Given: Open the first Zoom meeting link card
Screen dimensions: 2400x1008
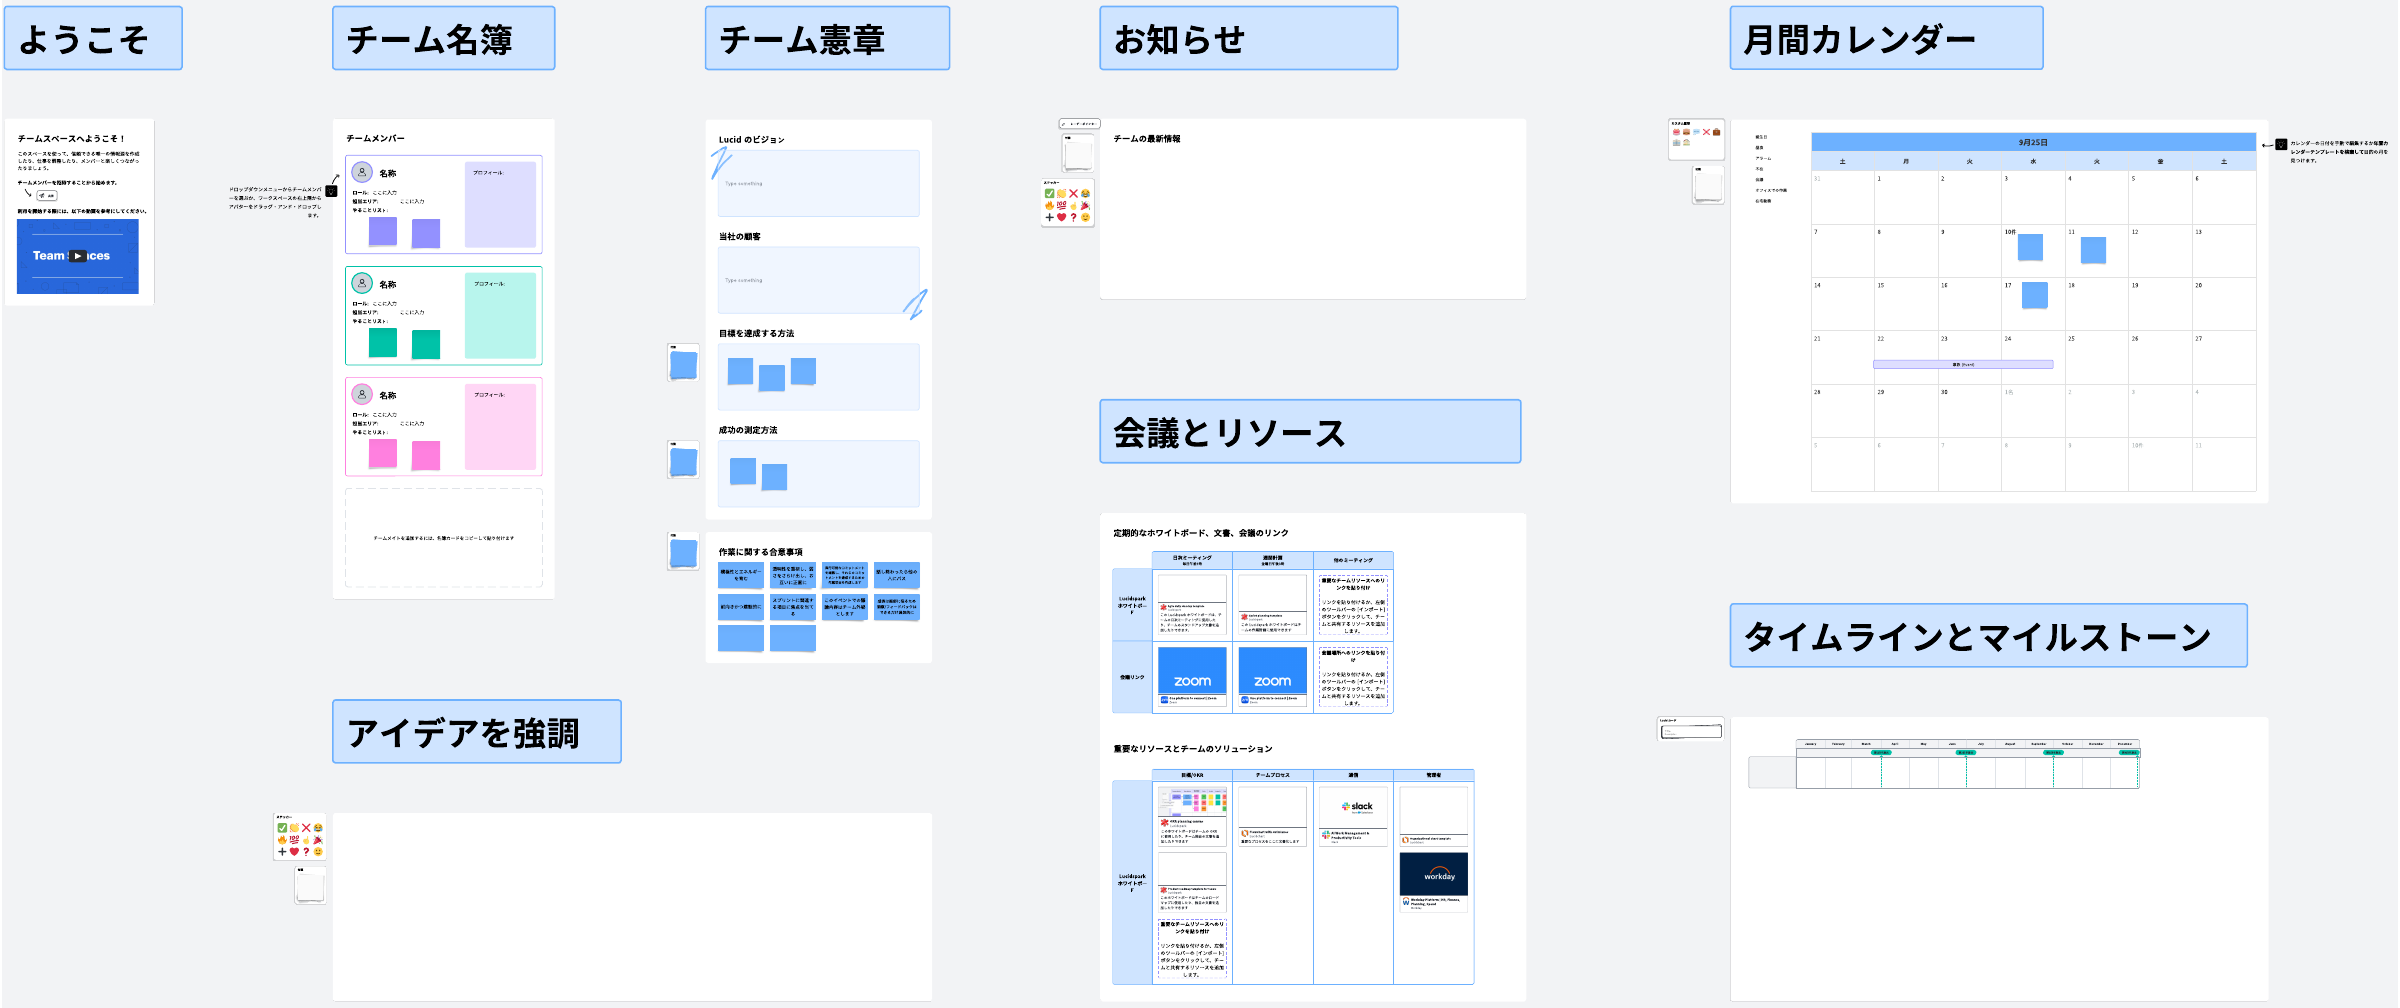Looking at the screenshot, I should [x=1192, y=674].
